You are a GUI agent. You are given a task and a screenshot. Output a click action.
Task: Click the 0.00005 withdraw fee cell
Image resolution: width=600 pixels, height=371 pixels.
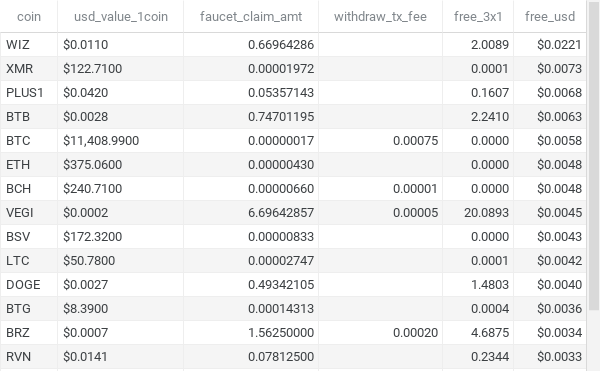tap(380, 213)
